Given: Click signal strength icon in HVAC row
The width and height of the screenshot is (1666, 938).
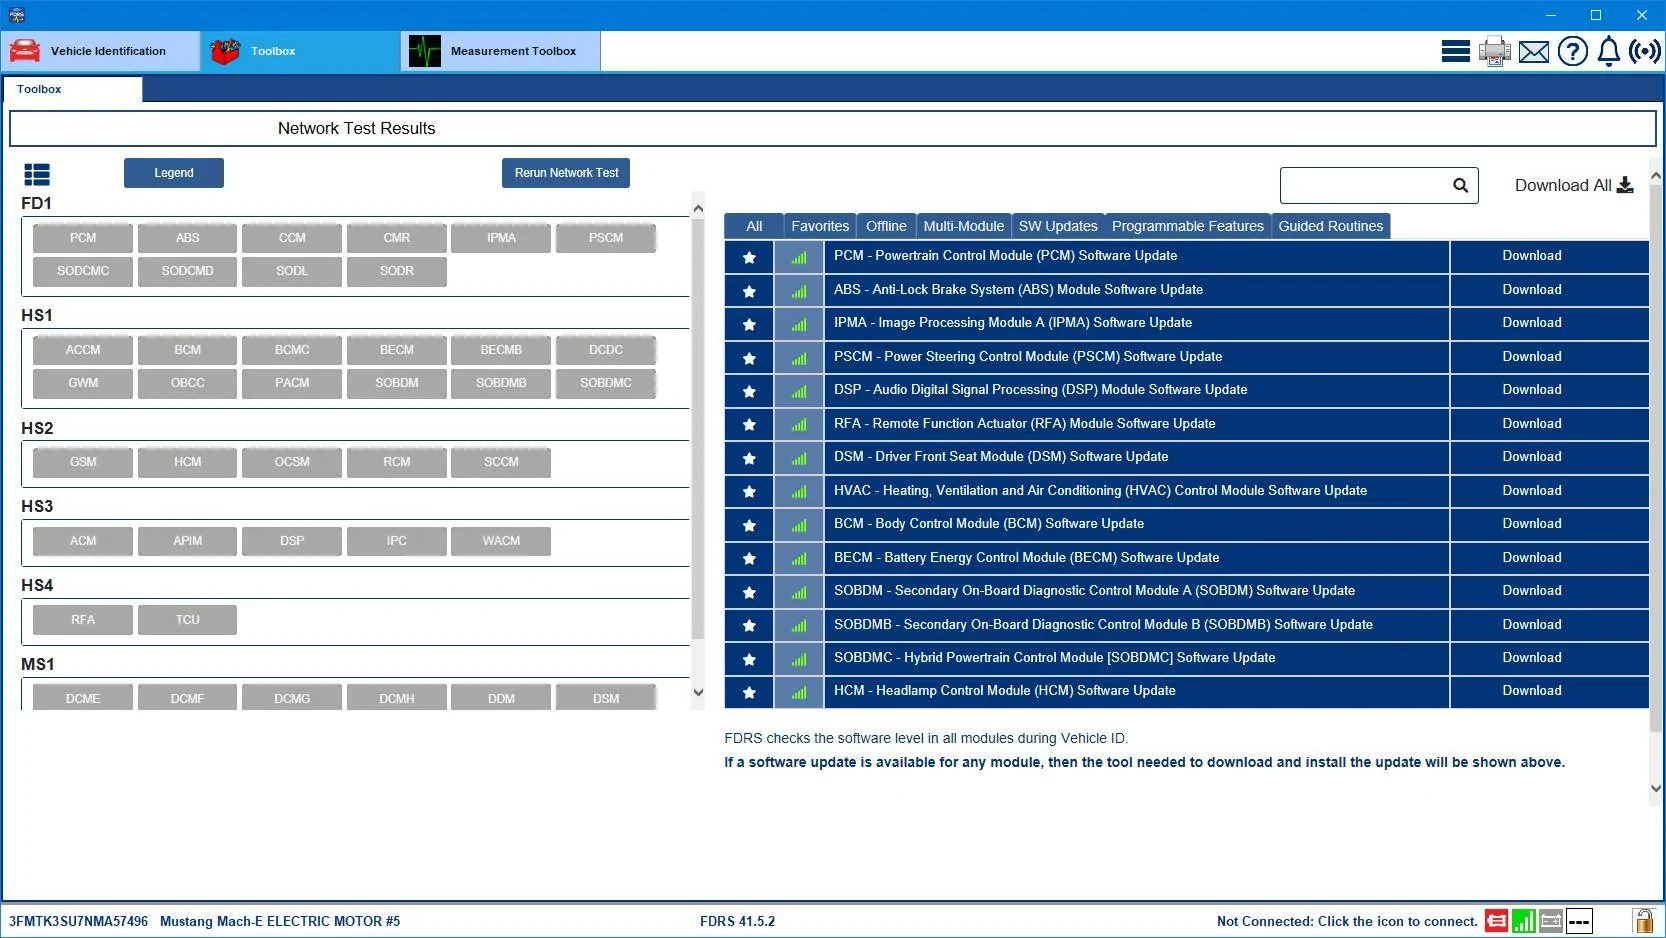Looking at the screenshot, I should tap(799, 492).
